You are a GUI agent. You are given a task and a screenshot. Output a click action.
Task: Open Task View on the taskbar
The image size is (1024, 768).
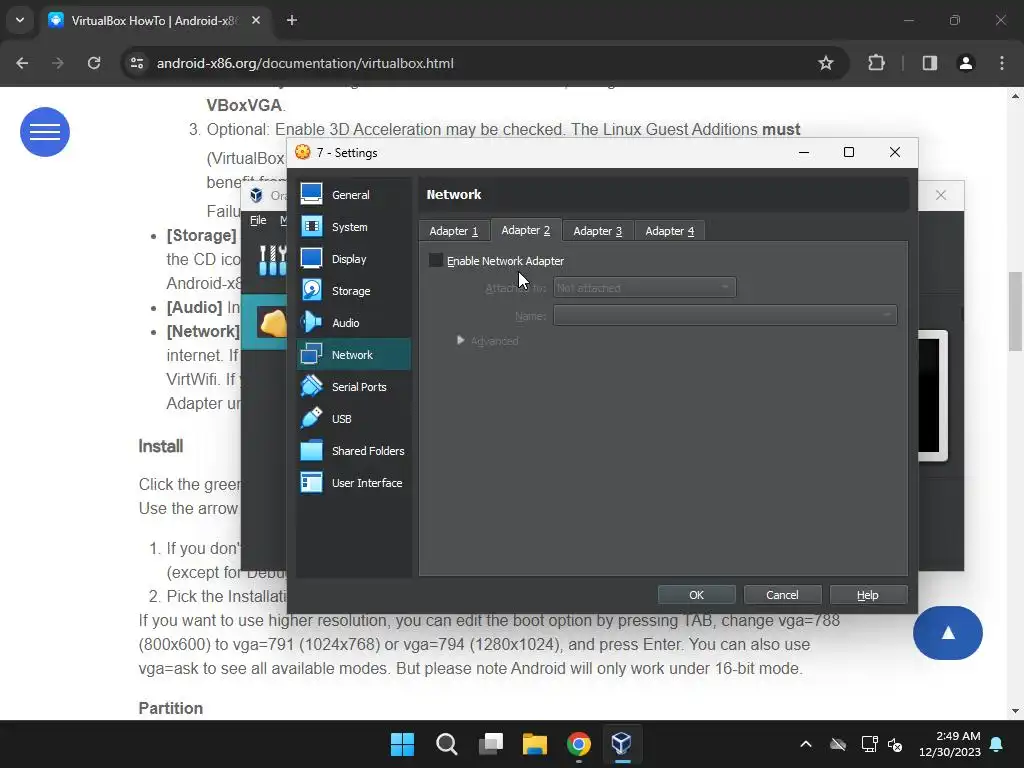coord(490,744)
